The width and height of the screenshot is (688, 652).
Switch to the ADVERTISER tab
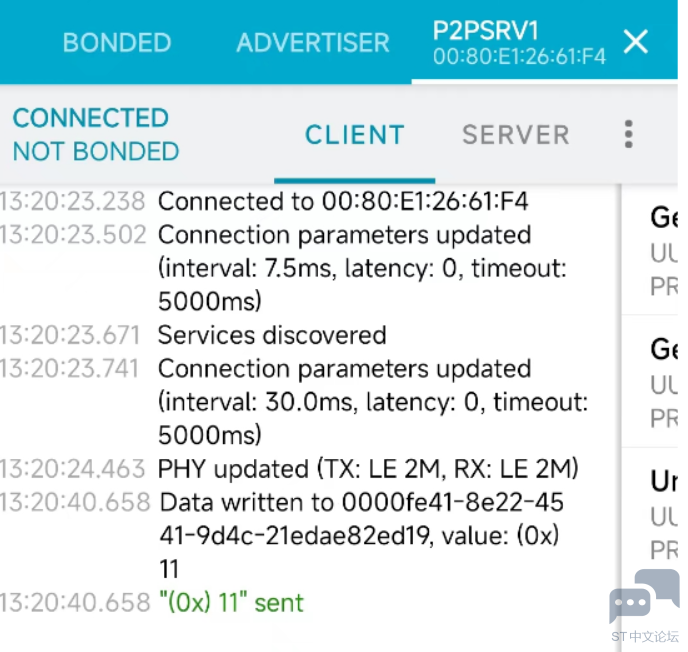coord(312,43)
